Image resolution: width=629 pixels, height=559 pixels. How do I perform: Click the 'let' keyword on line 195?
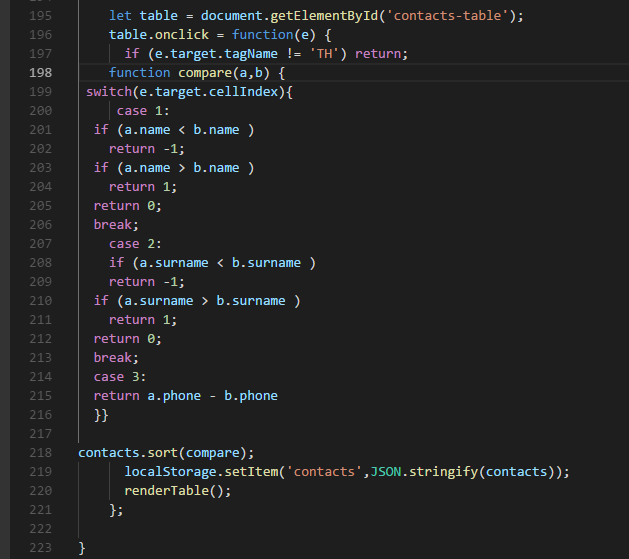click(x=120, y=16)
